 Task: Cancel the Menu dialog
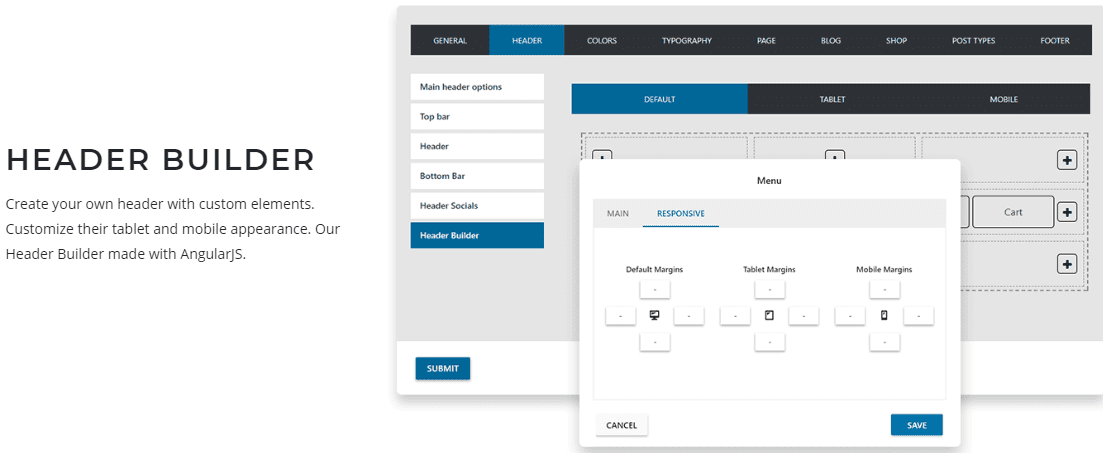click(x=622, y=425)
